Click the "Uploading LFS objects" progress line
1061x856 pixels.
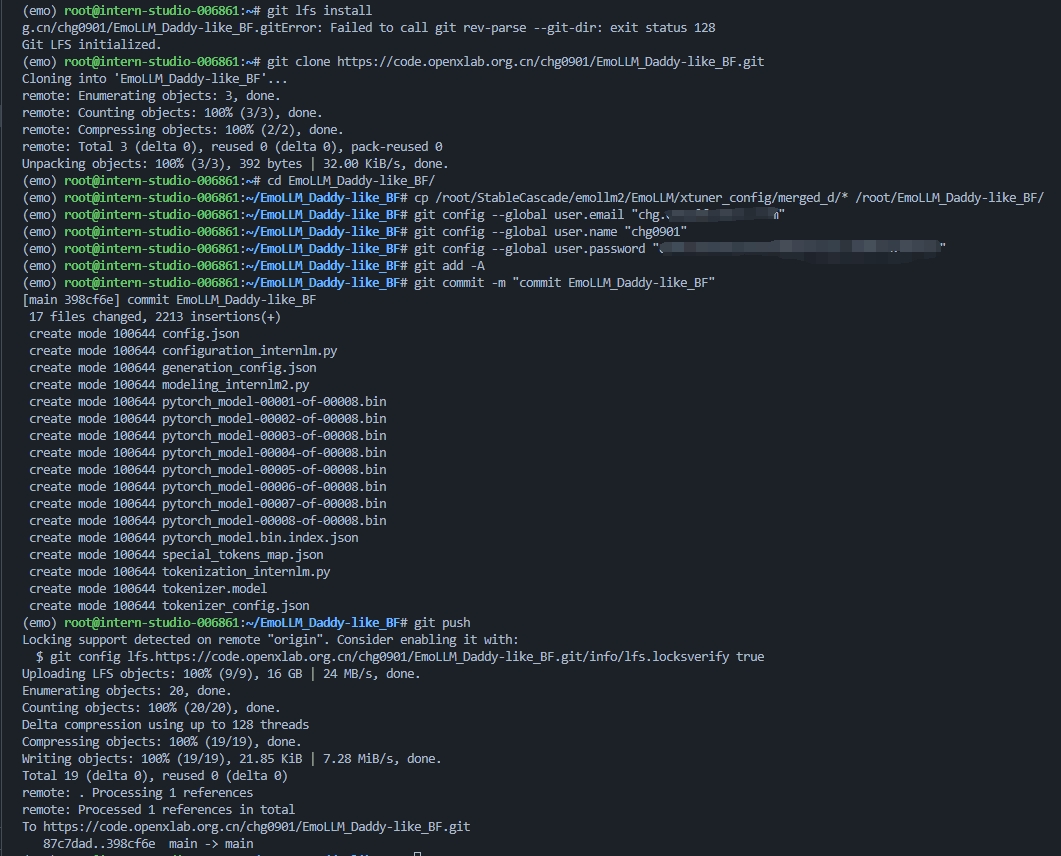click(x=221, y=674)
